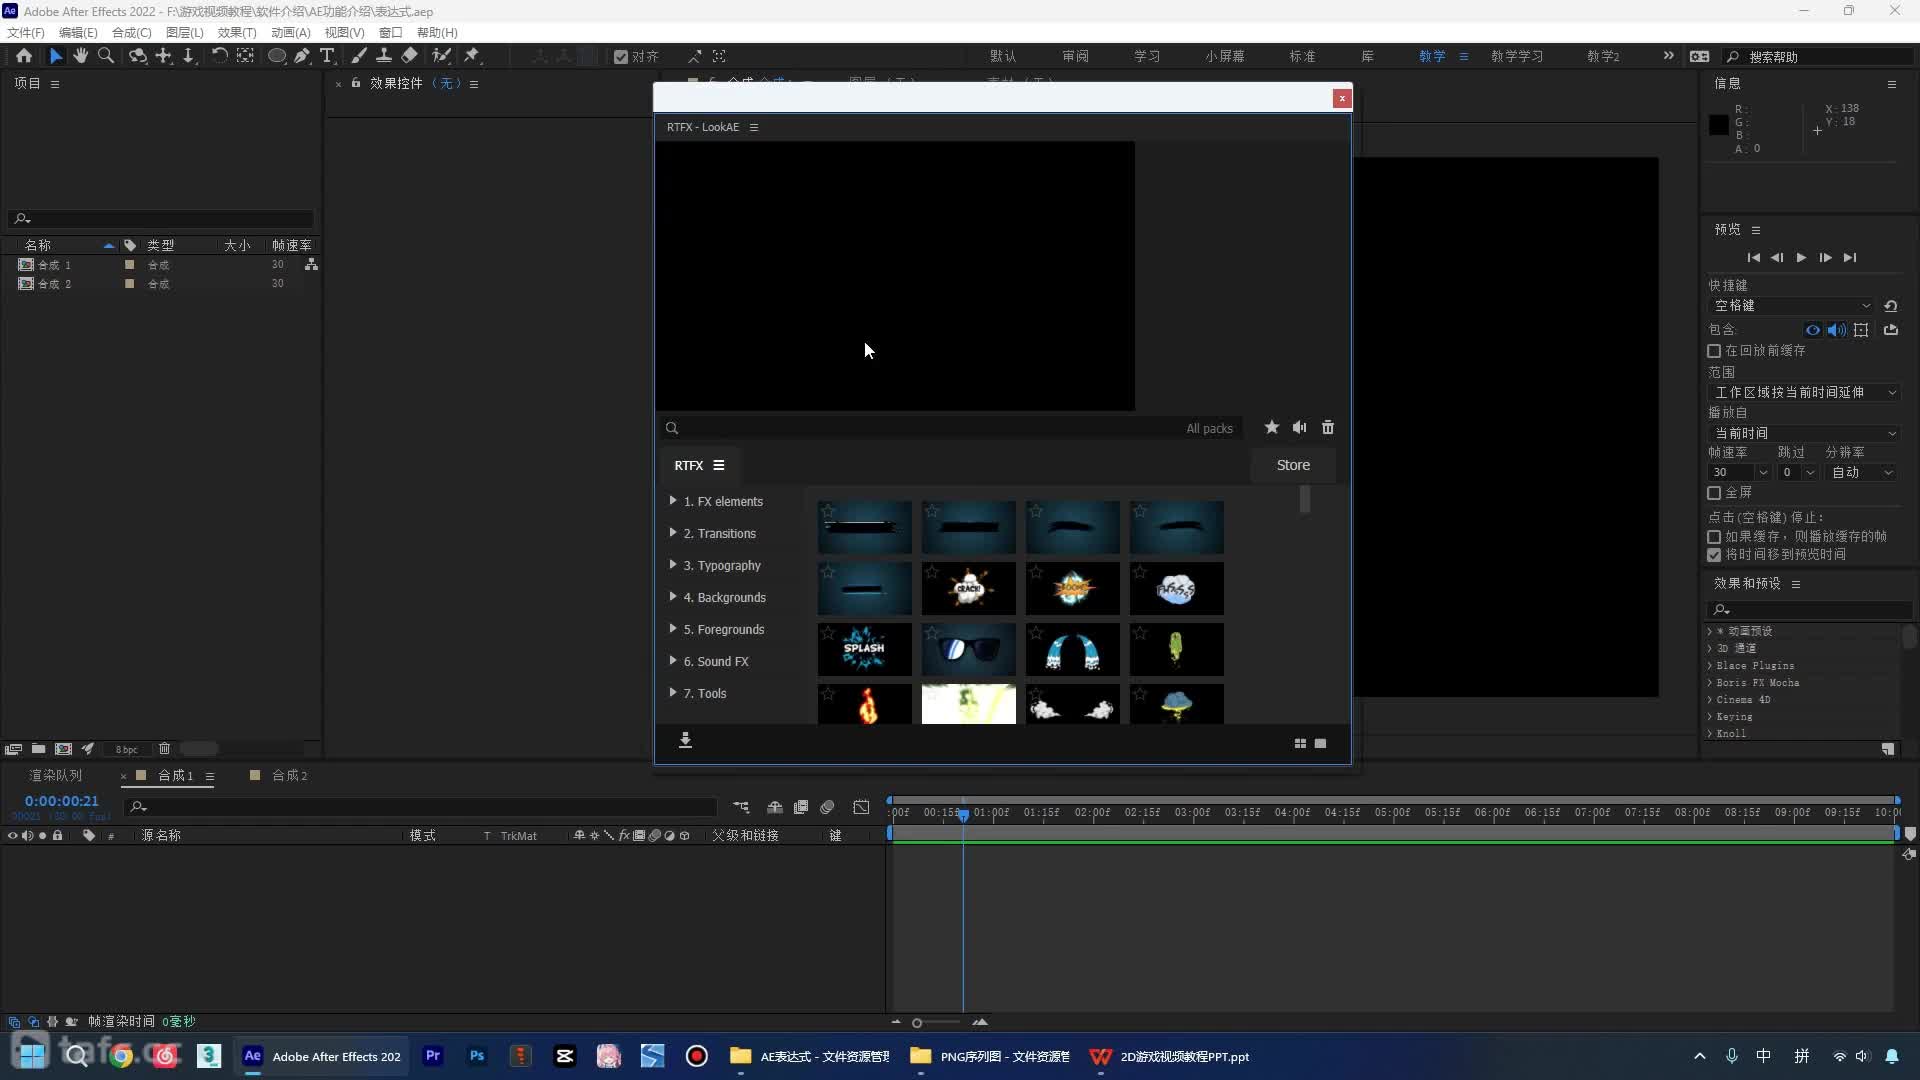Select the Roto Brush tool
This screenshot has width=1920, height=1080.
tap(441, 56)
